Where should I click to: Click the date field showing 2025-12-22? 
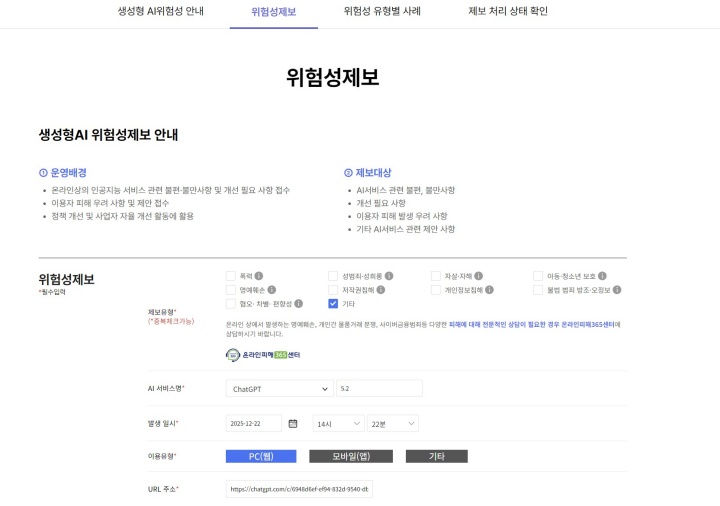[254, 423]
